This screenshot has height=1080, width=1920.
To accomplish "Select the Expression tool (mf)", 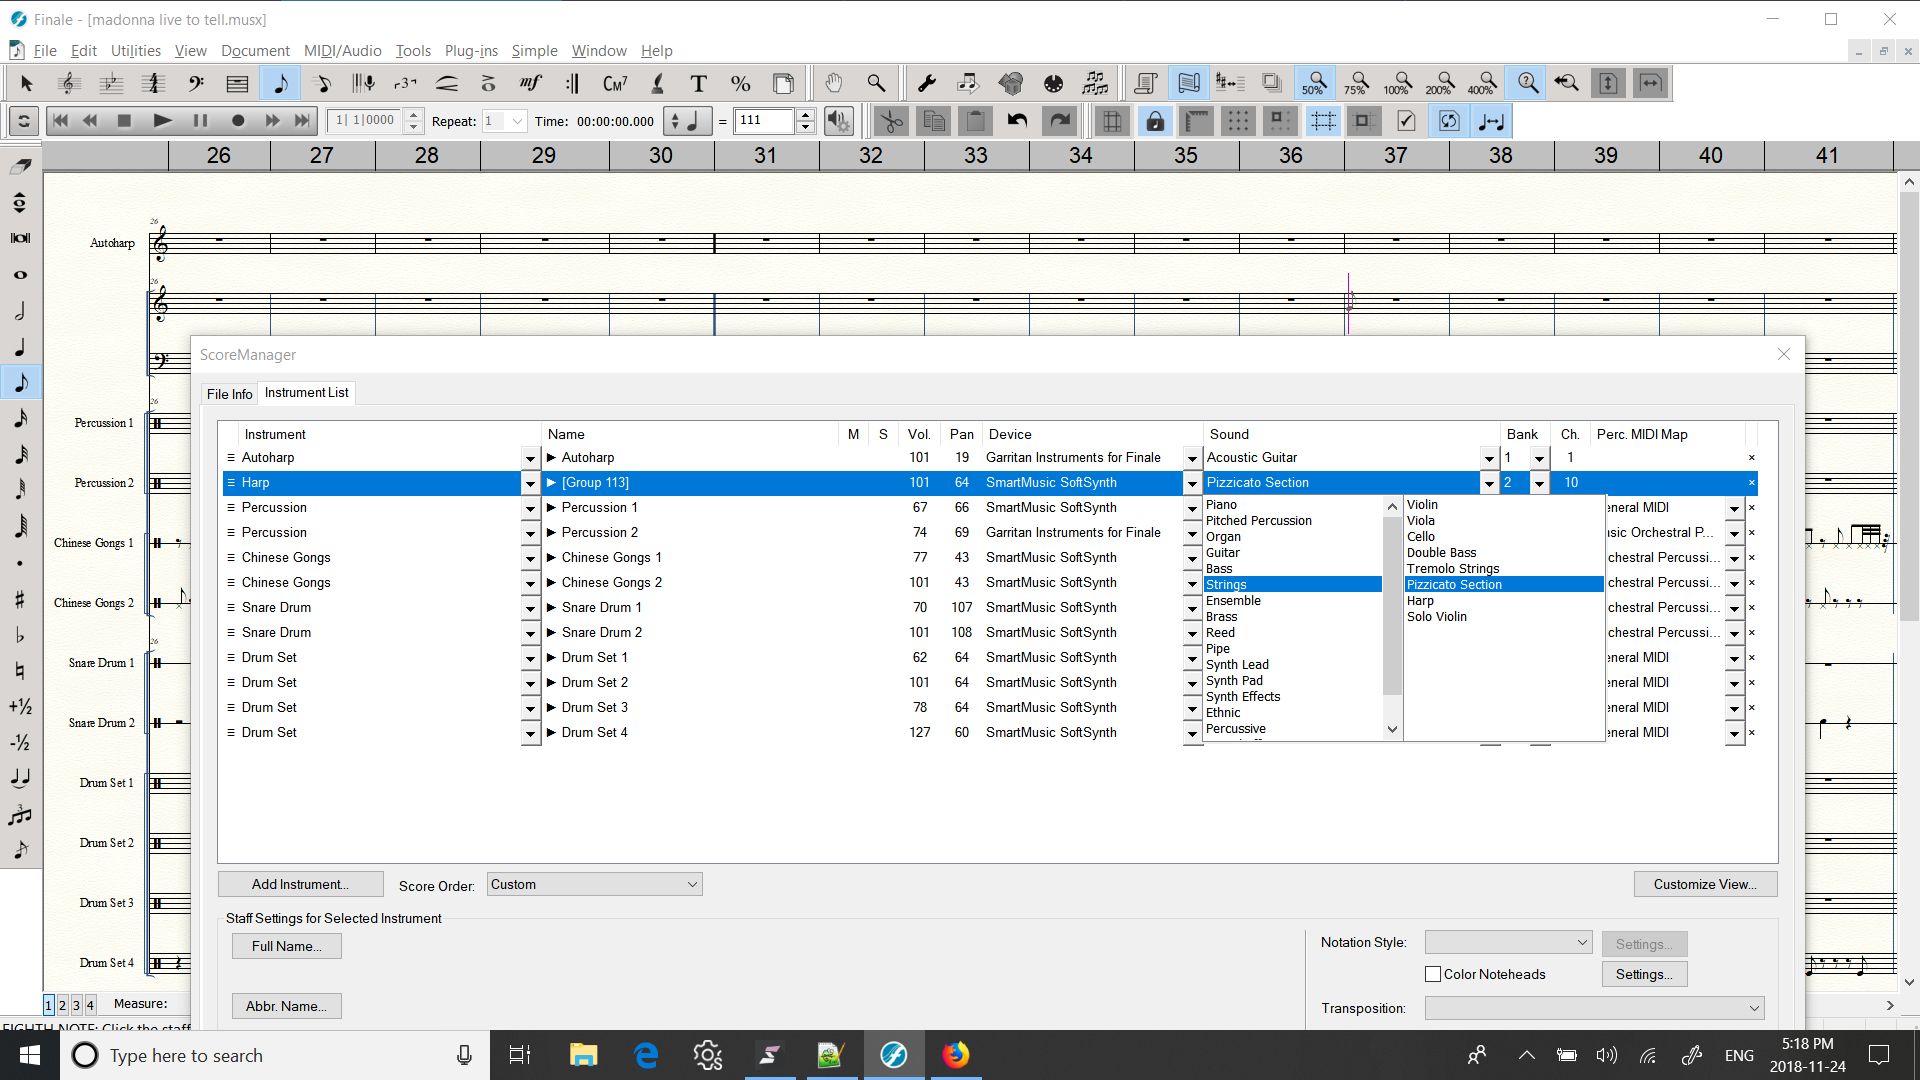I will [530, 84].
